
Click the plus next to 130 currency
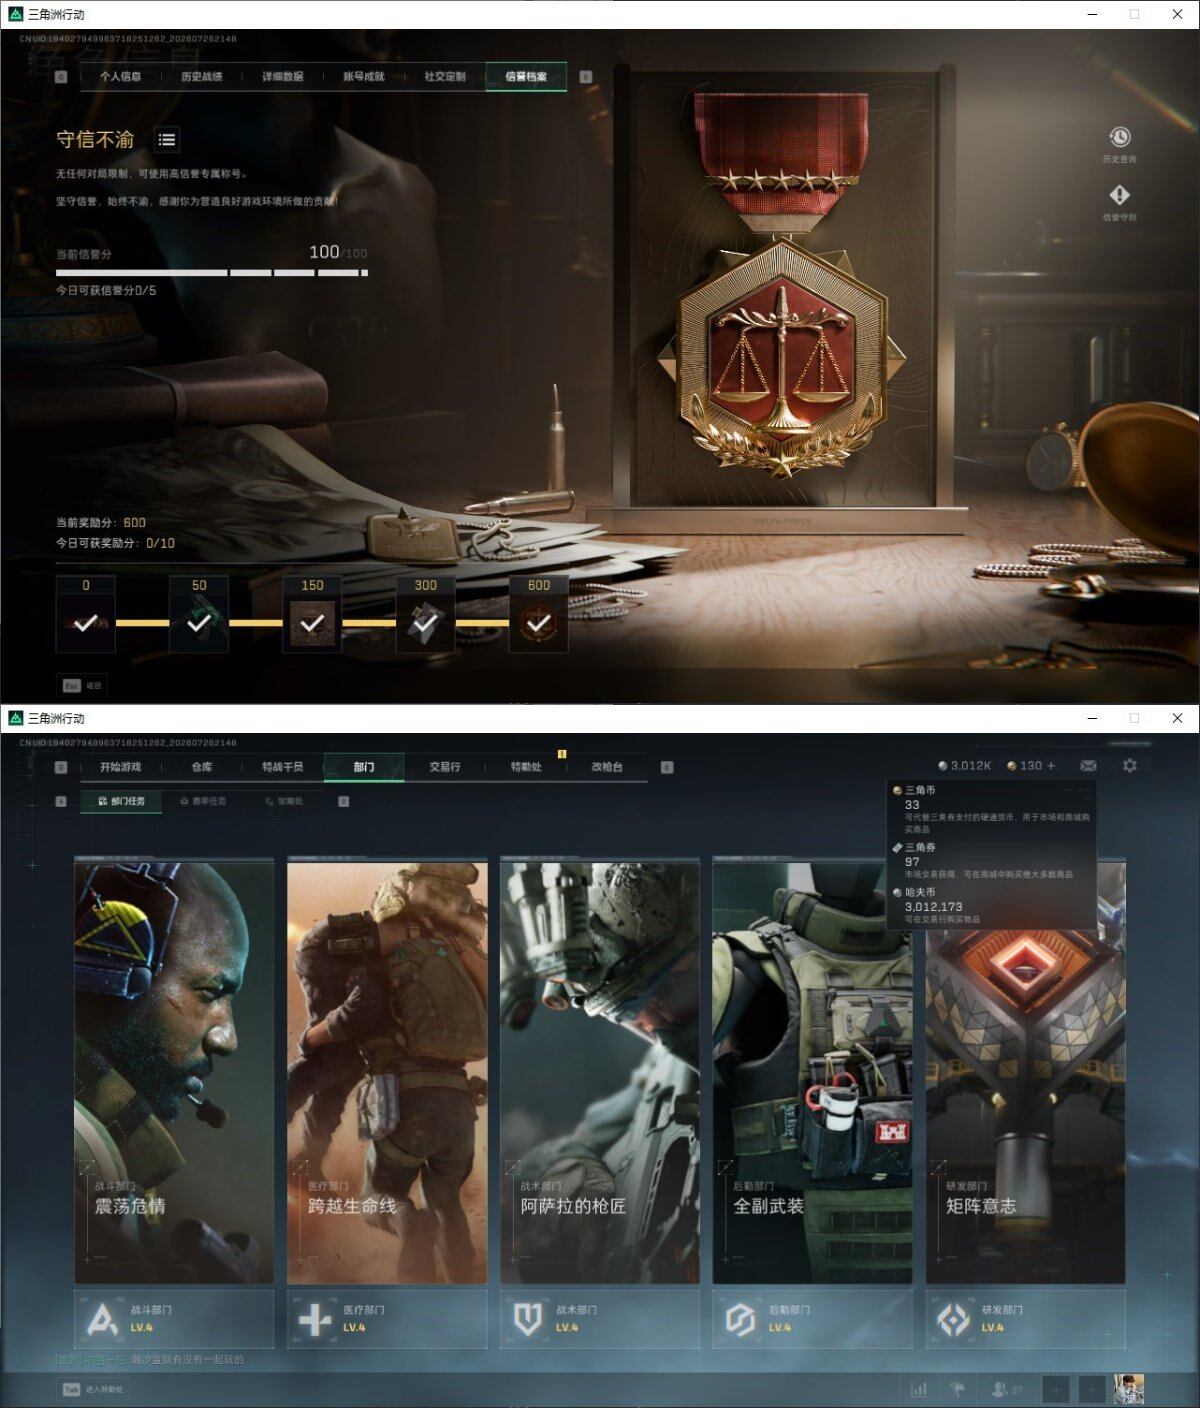pos(1050,766)
